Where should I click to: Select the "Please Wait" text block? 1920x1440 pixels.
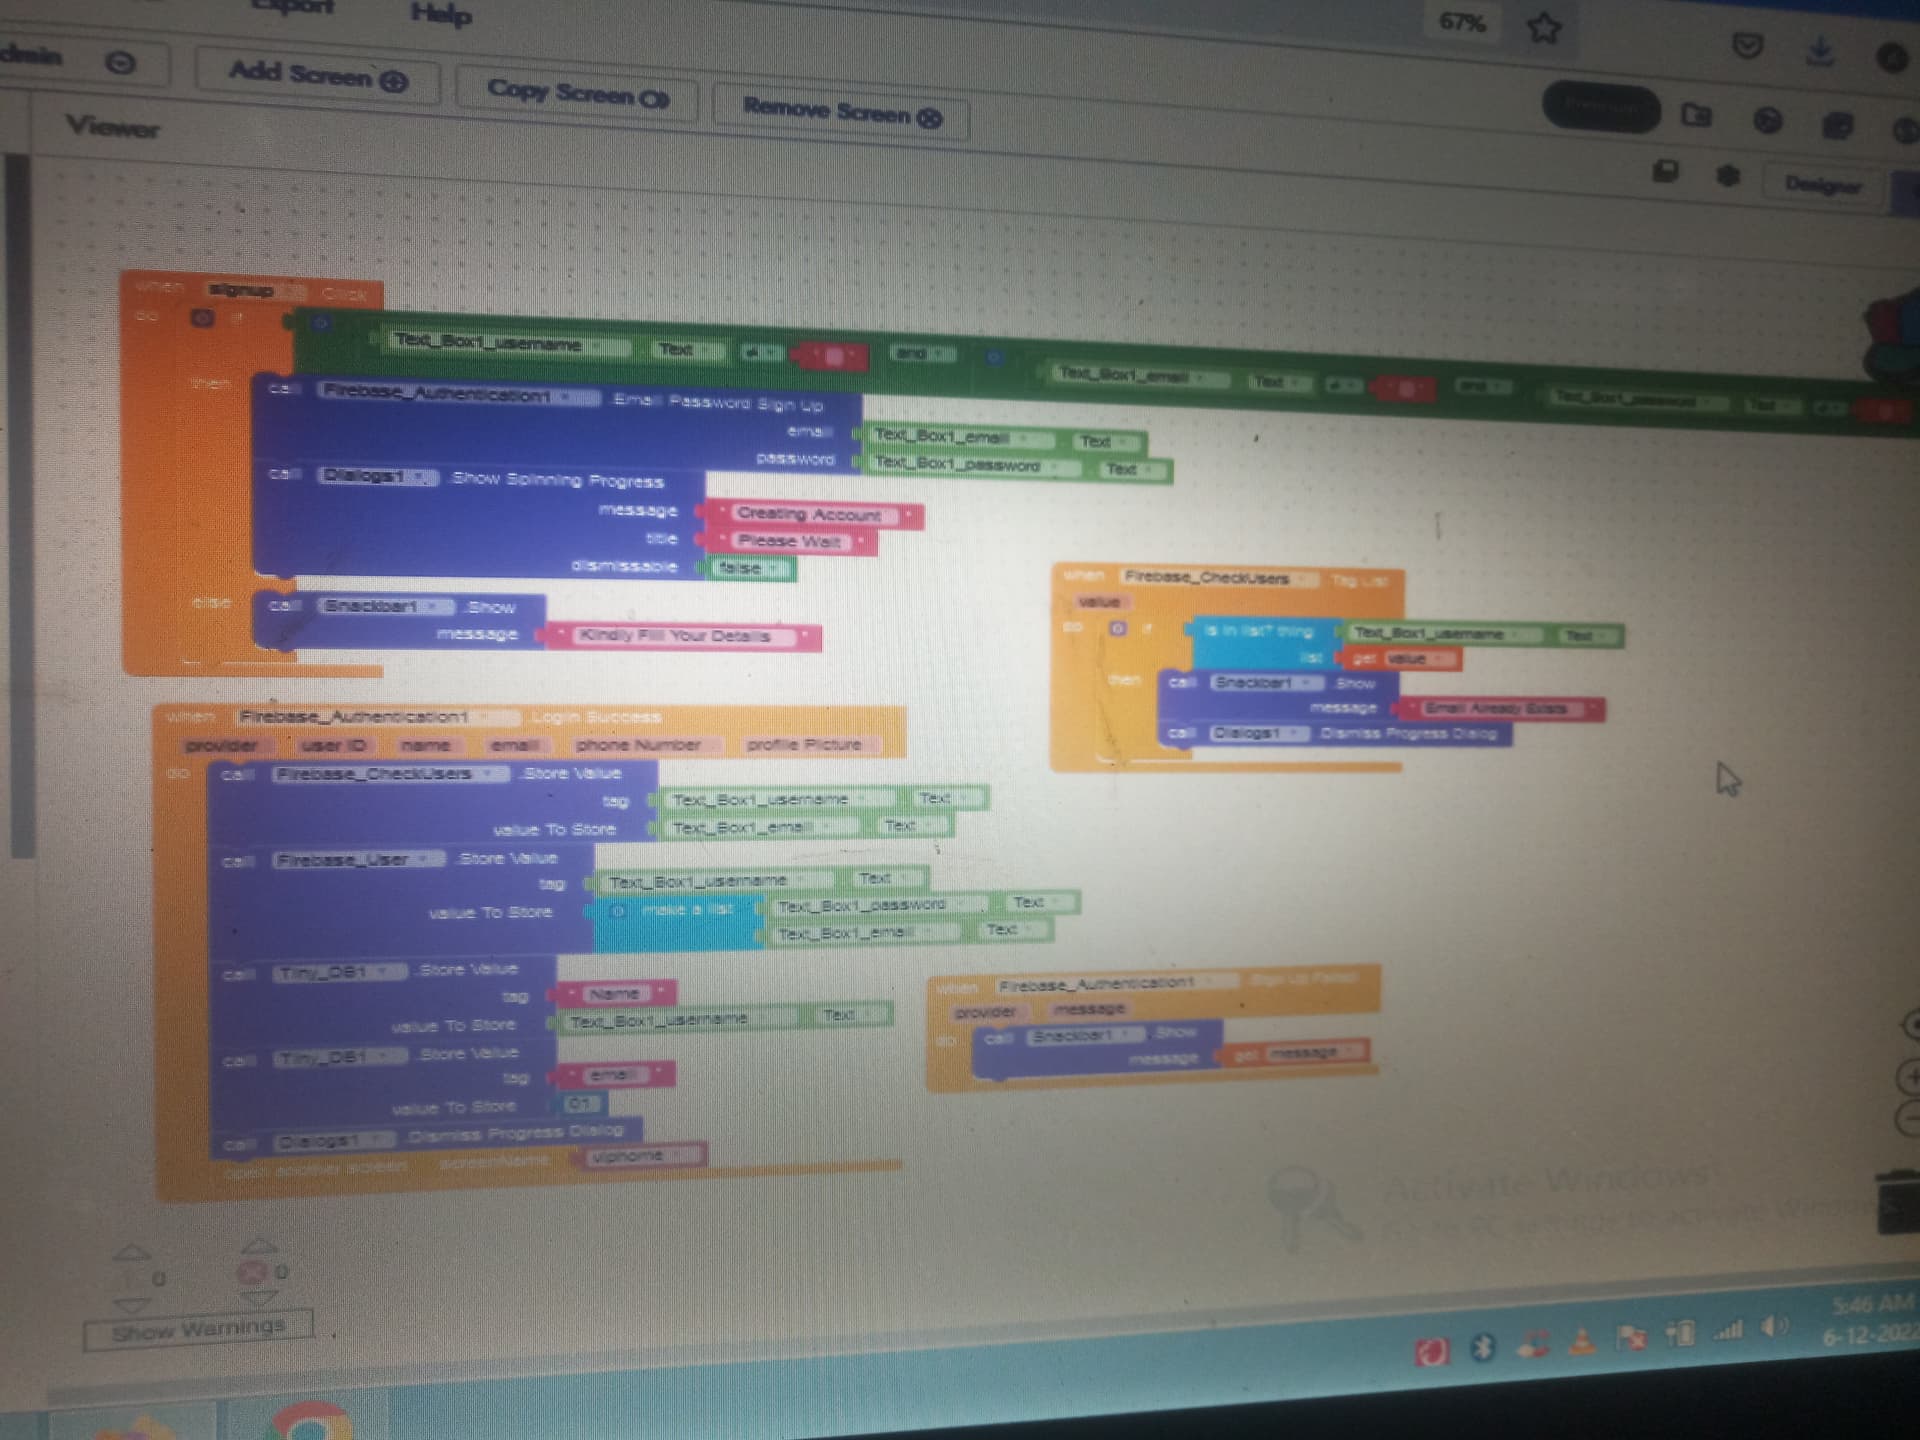click(790, 541)
